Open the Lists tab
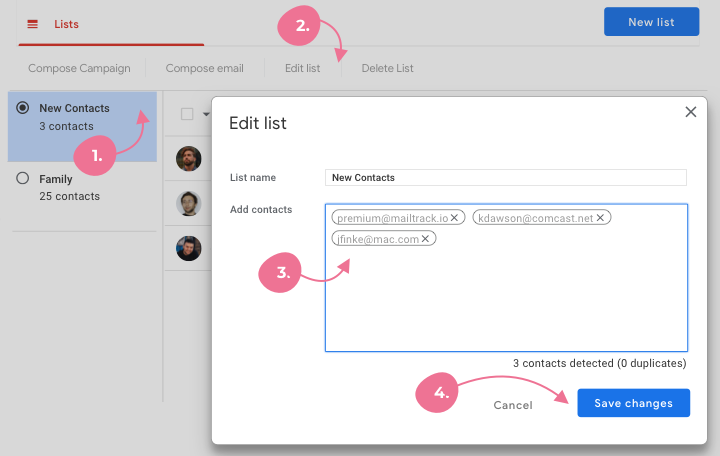This screenshot has height=456, width=720. (67, 24)
